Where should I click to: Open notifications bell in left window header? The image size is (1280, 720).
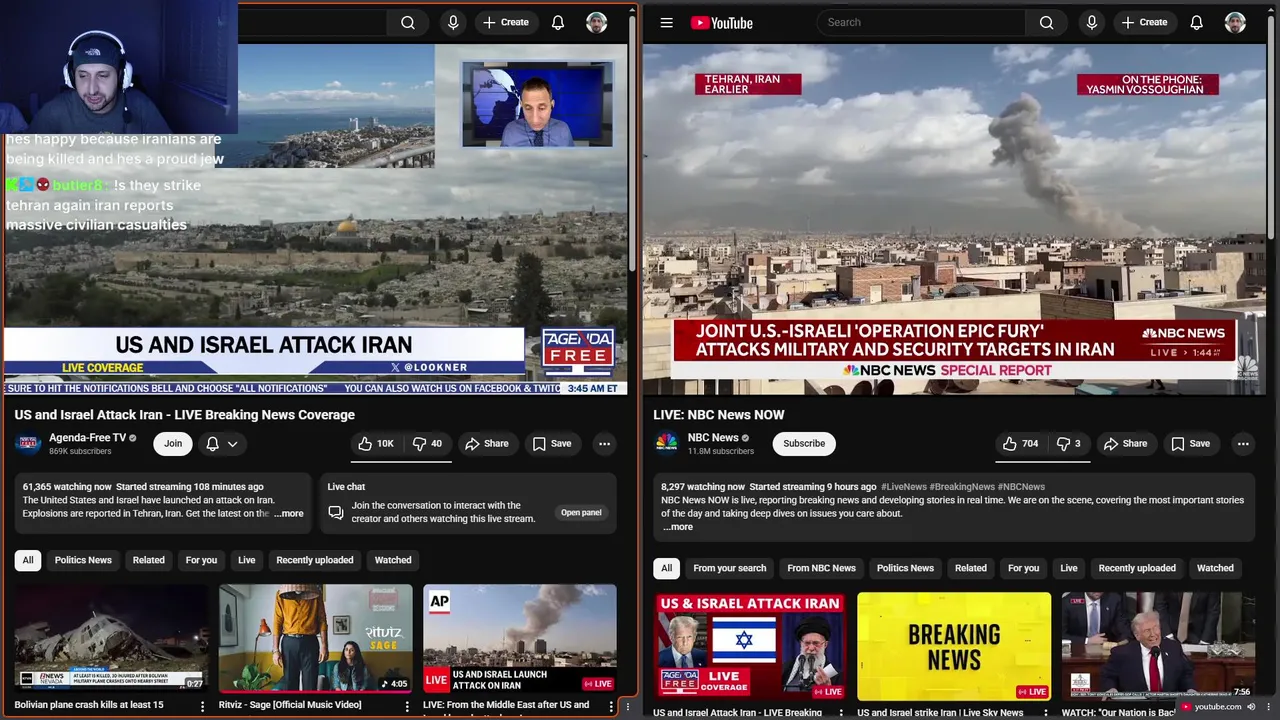[x=558, y=22]
